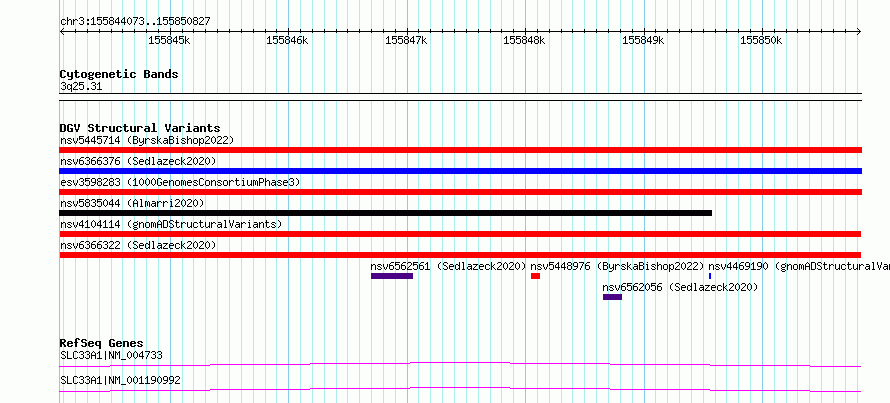This screenshot has height=403, width=890.
Task: Select the DGV Structural Variants track title
Action: coord(140,128)
